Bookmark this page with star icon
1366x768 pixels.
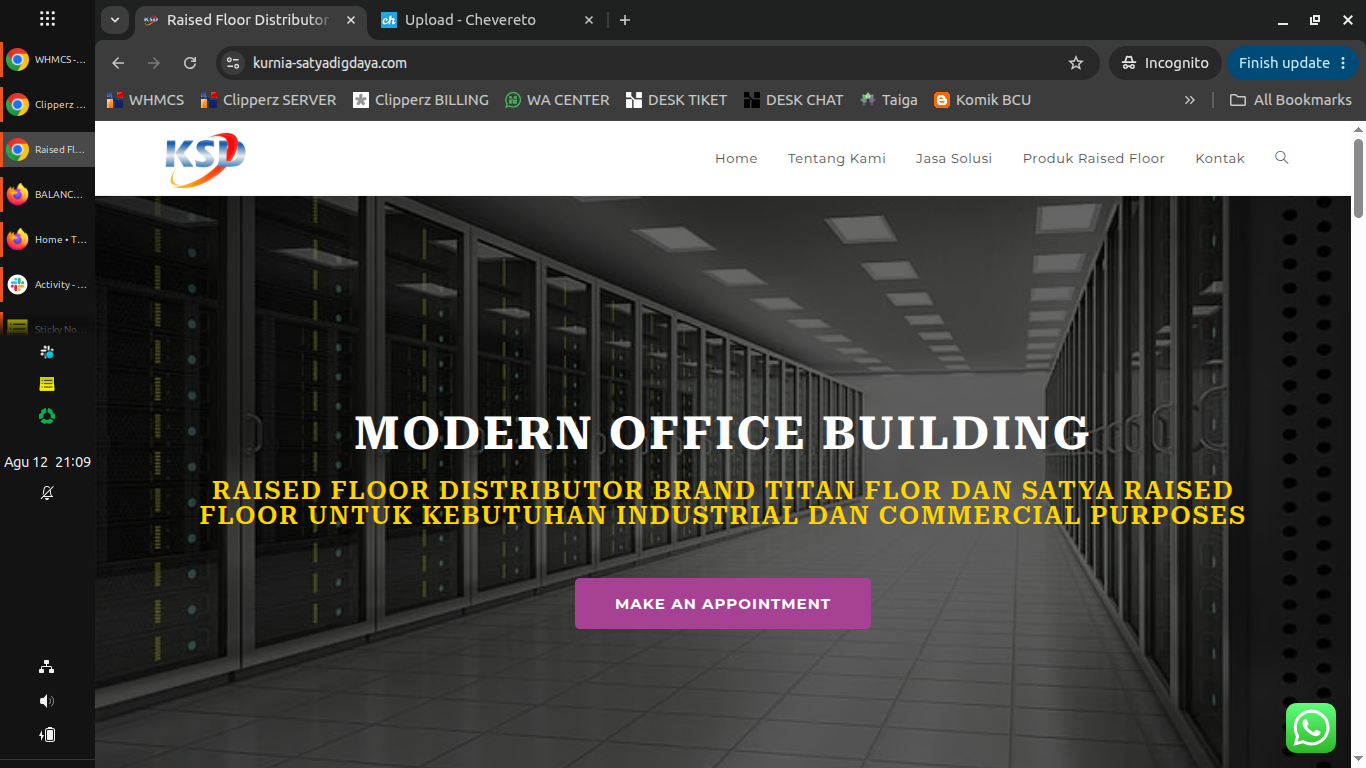[1076, 63]
